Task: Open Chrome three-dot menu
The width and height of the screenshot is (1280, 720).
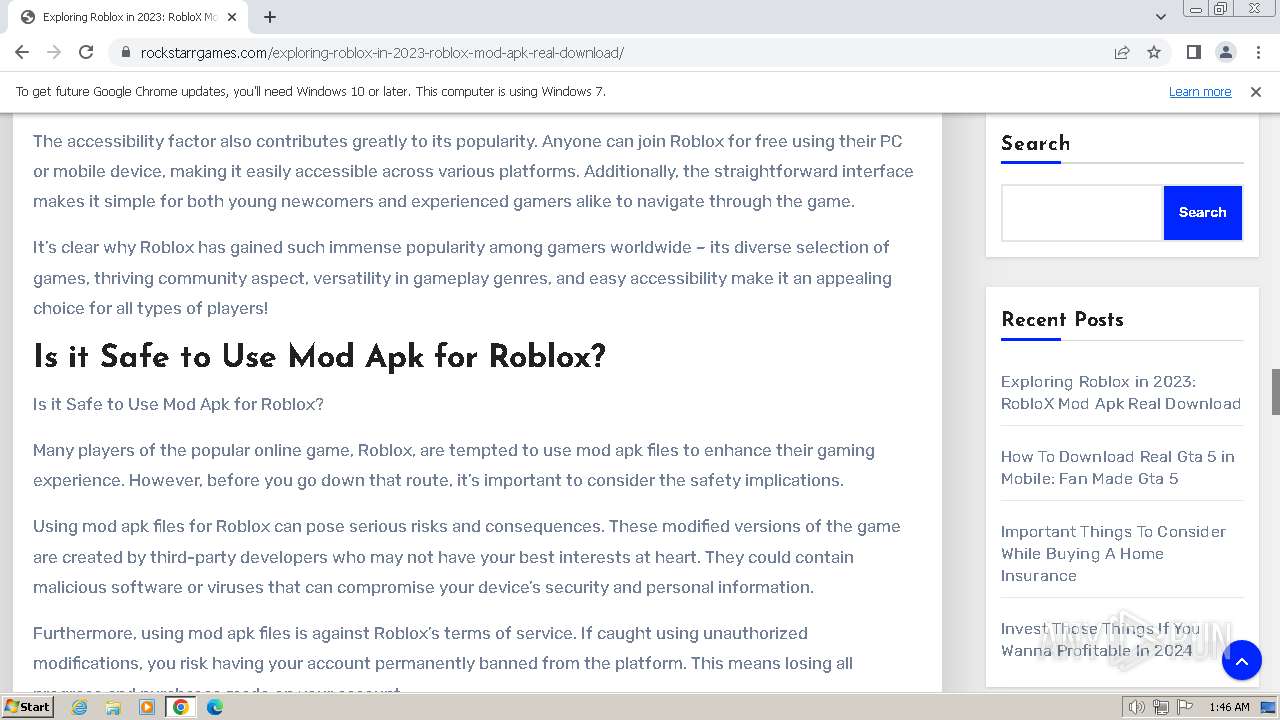Action: coord(1257,52)
